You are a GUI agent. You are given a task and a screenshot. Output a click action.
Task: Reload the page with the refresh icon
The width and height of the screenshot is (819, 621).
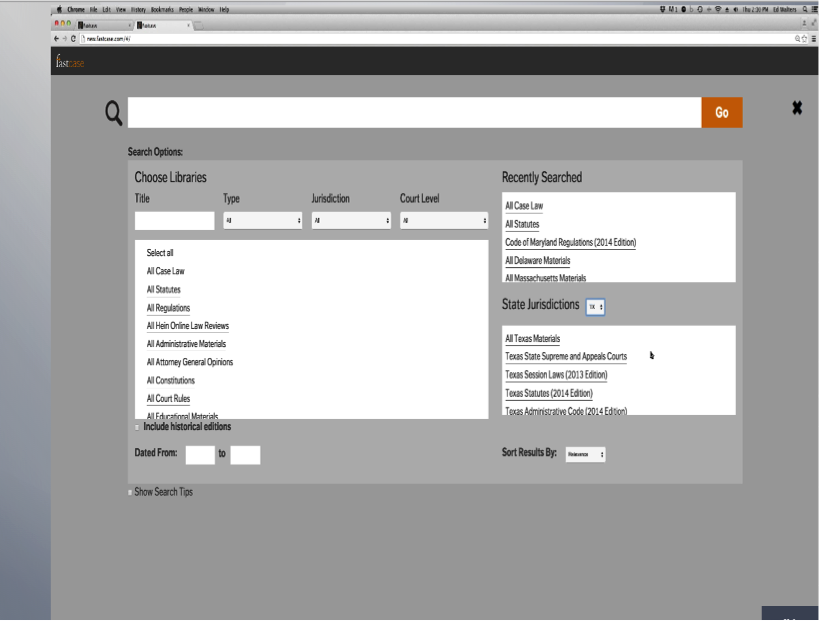[73, 39]
